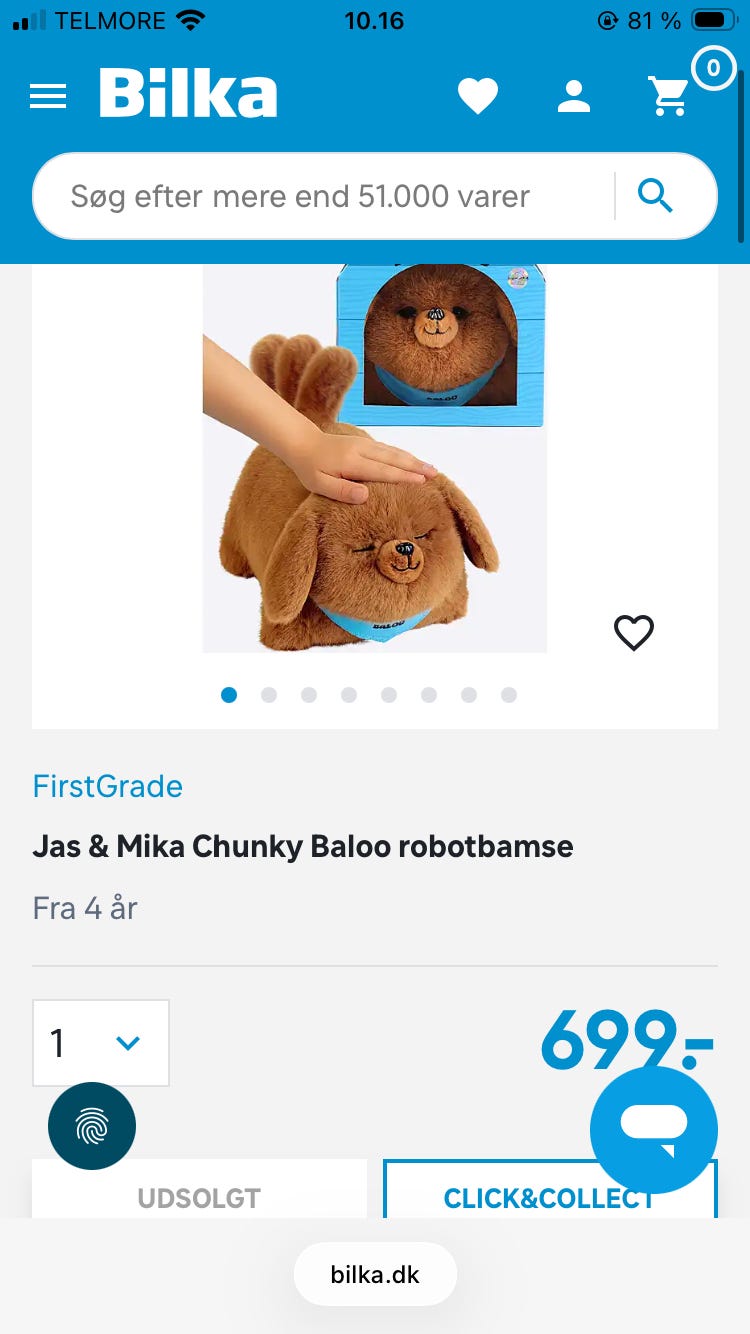Go to Bilka home via logo
Screen dimensions: 750x1334
(188, 94)
